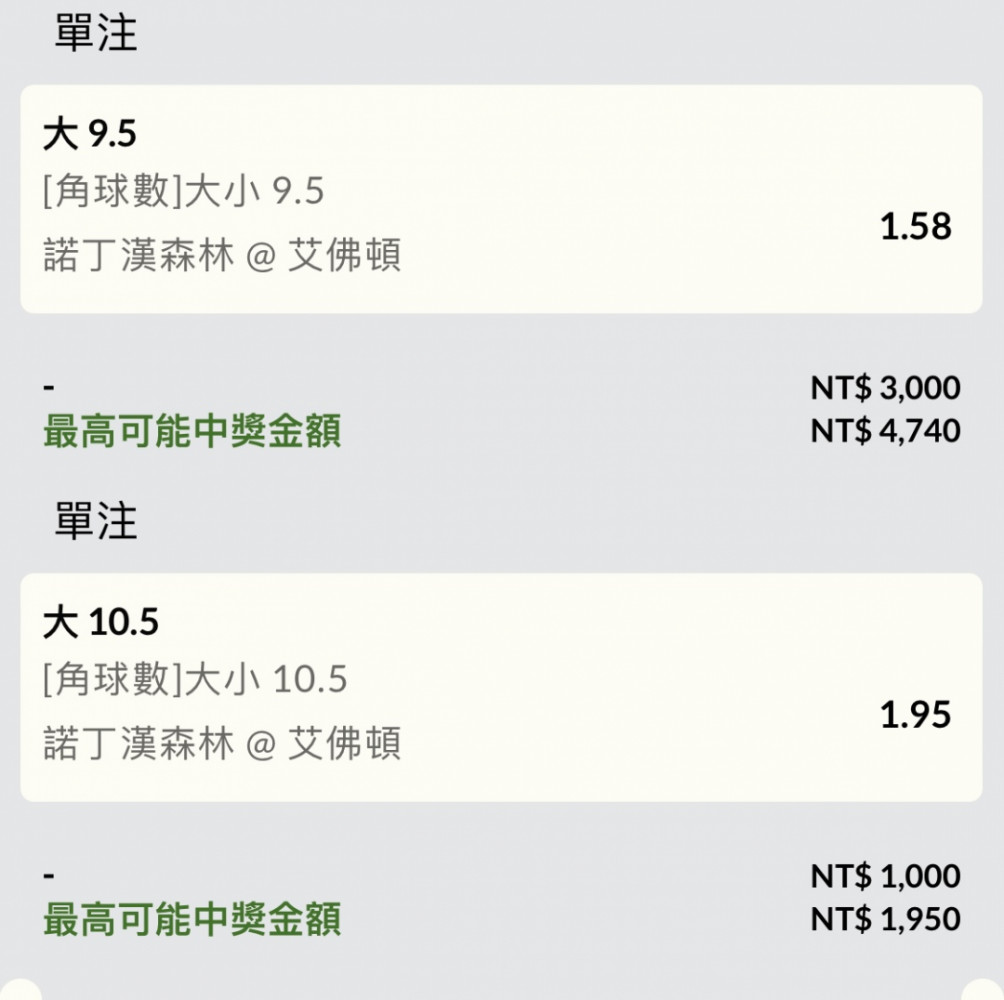1004x1000 pixels.
Task: Open the 大 9.5 bet card
Action: pos(501,199)
